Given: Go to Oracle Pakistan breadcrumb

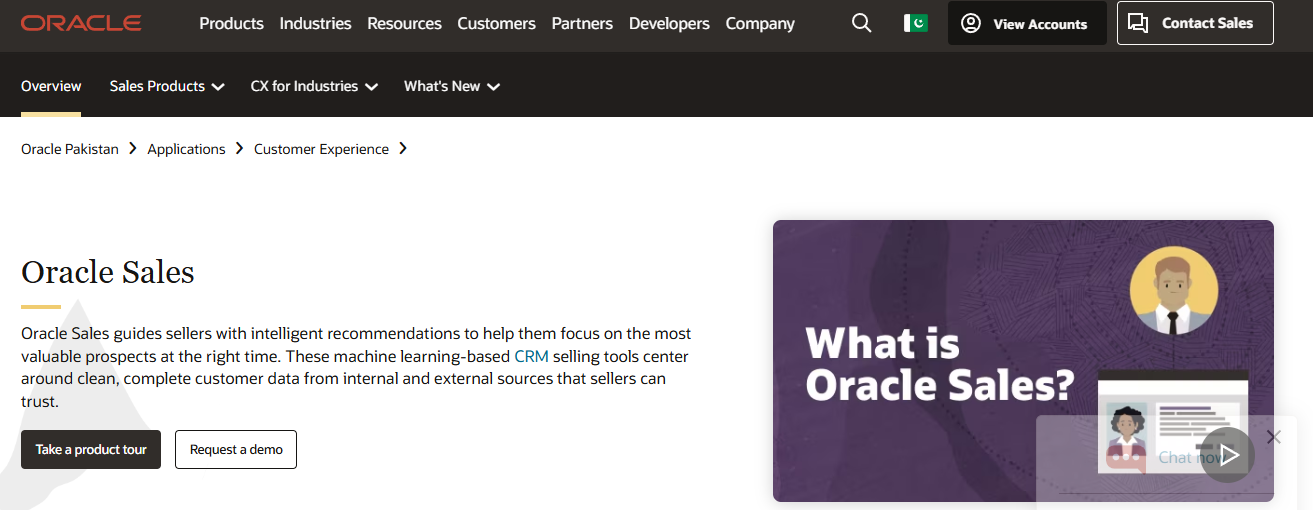Looking at the screenshot, I should coord(70,149).
